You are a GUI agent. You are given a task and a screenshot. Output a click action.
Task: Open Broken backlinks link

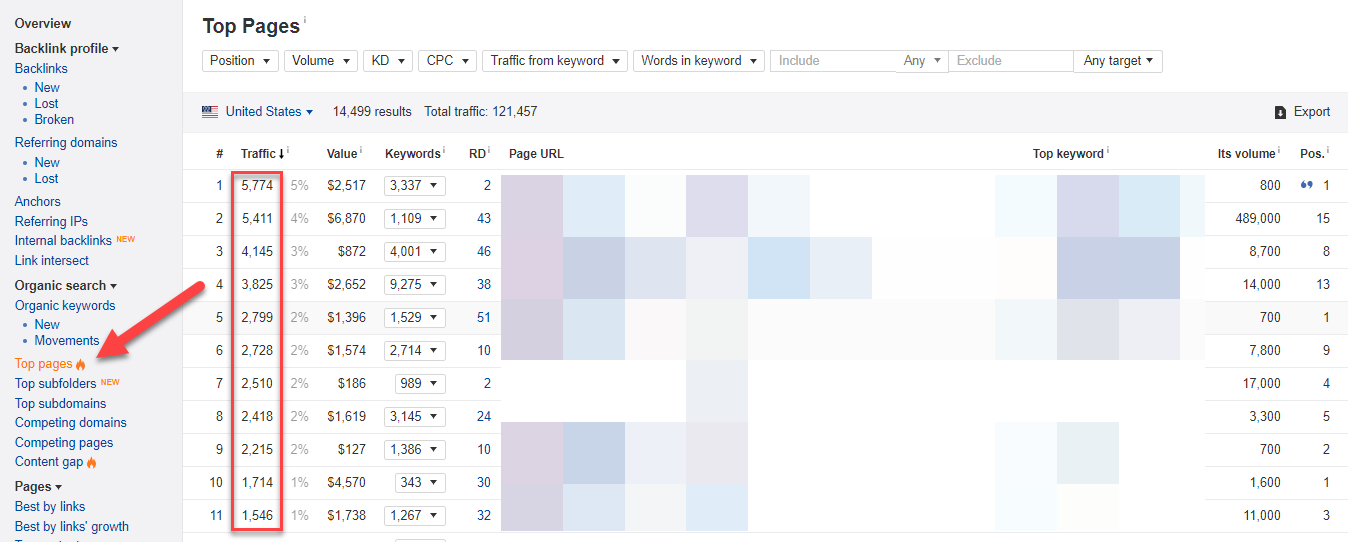point(54,120)
